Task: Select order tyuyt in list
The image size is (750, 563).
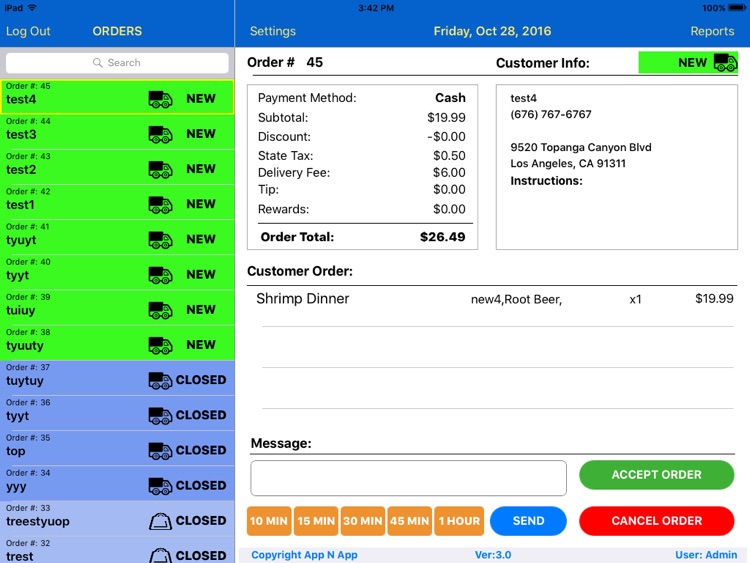Action: pyautogui.click(x=117, y=238)
